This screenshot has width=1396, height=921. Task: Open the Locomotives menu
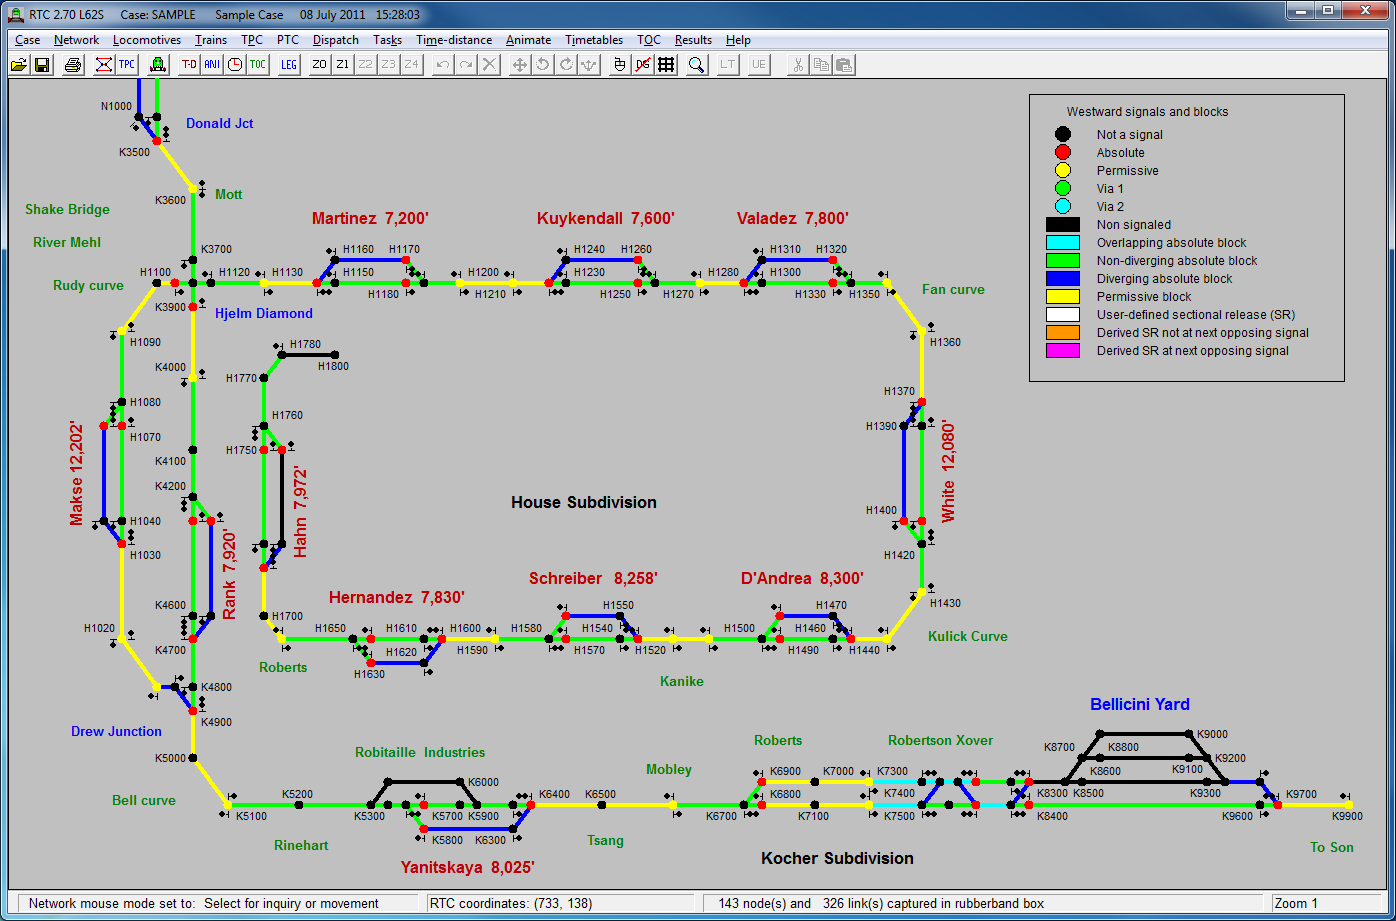[x=147, y=40]
